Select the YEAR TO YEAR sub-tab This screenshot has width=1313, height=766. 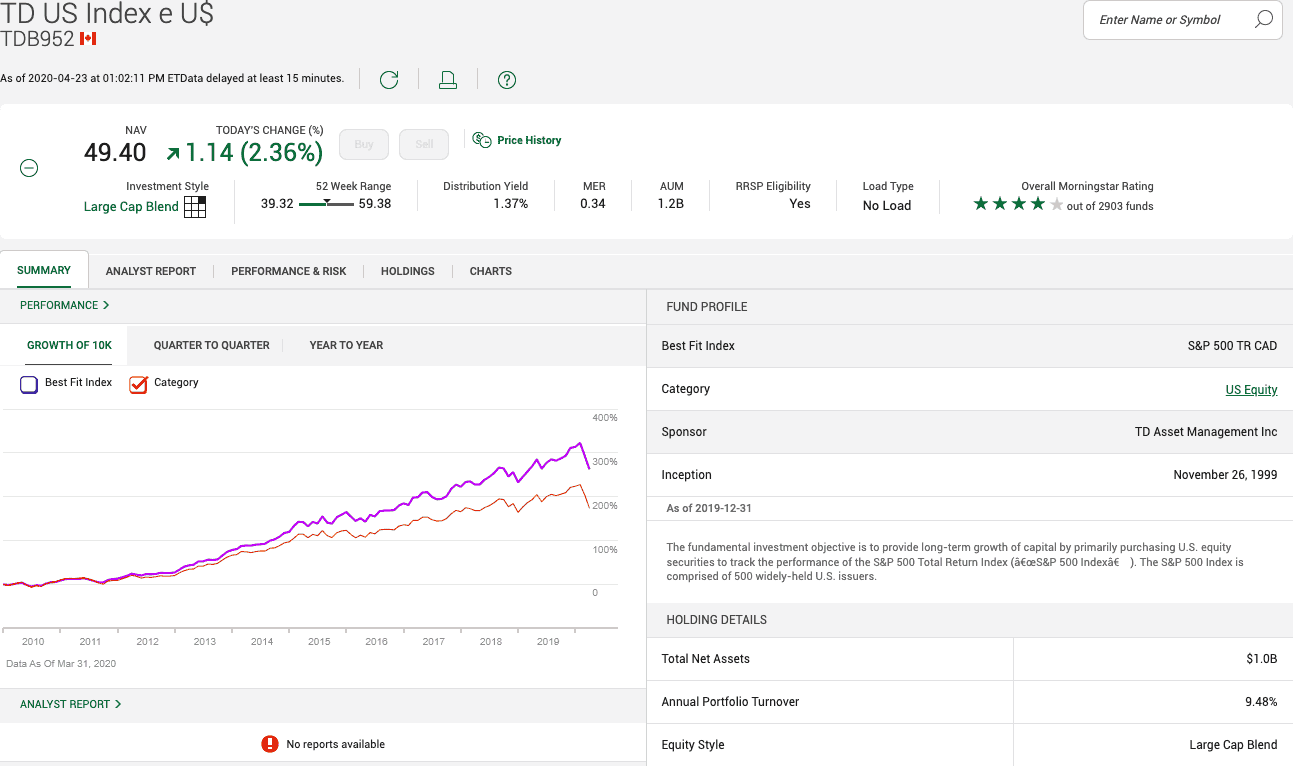[x=346, y=345]
